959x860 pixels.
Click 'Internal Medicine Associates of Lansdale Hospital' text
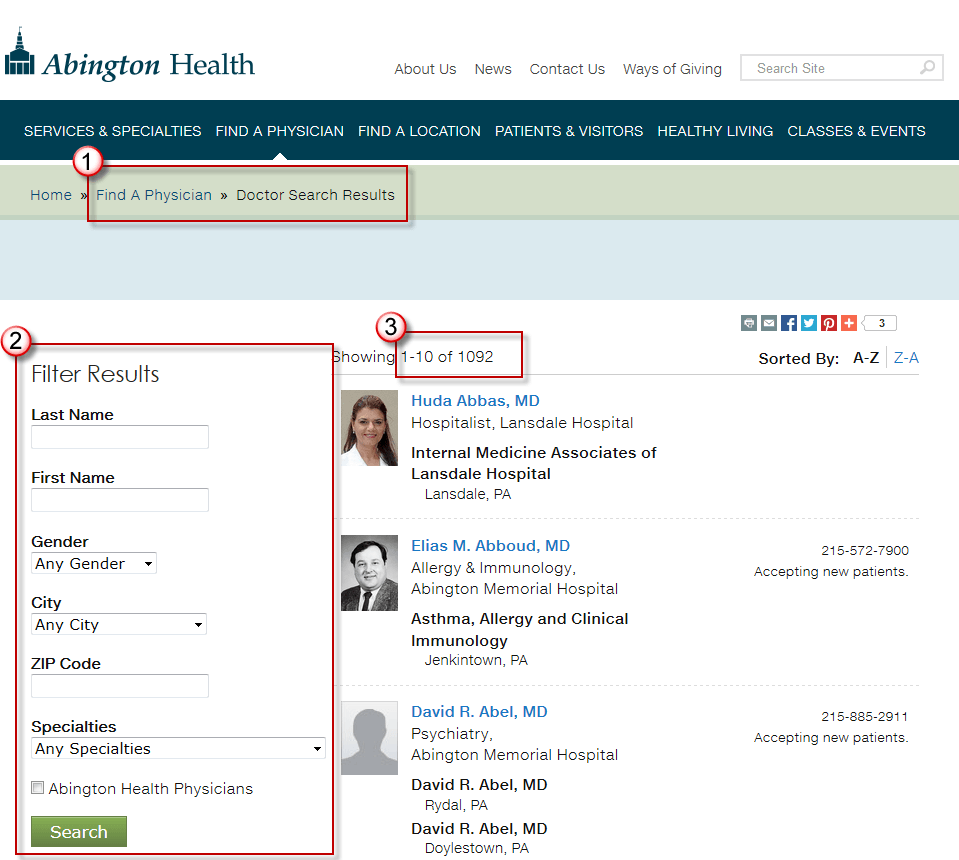pos(533,463)
